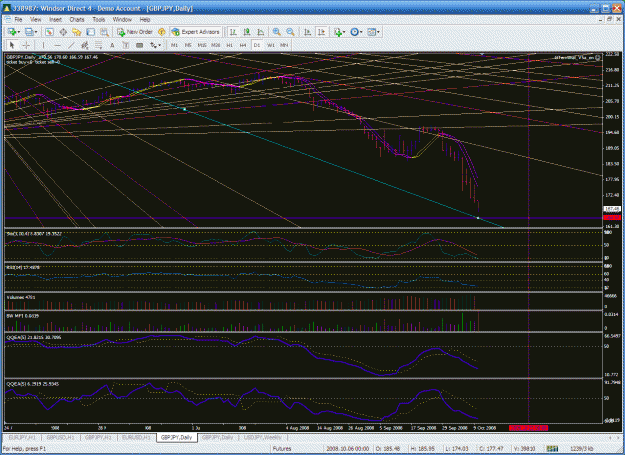Launch the MetaEditor

pos(162,32)
